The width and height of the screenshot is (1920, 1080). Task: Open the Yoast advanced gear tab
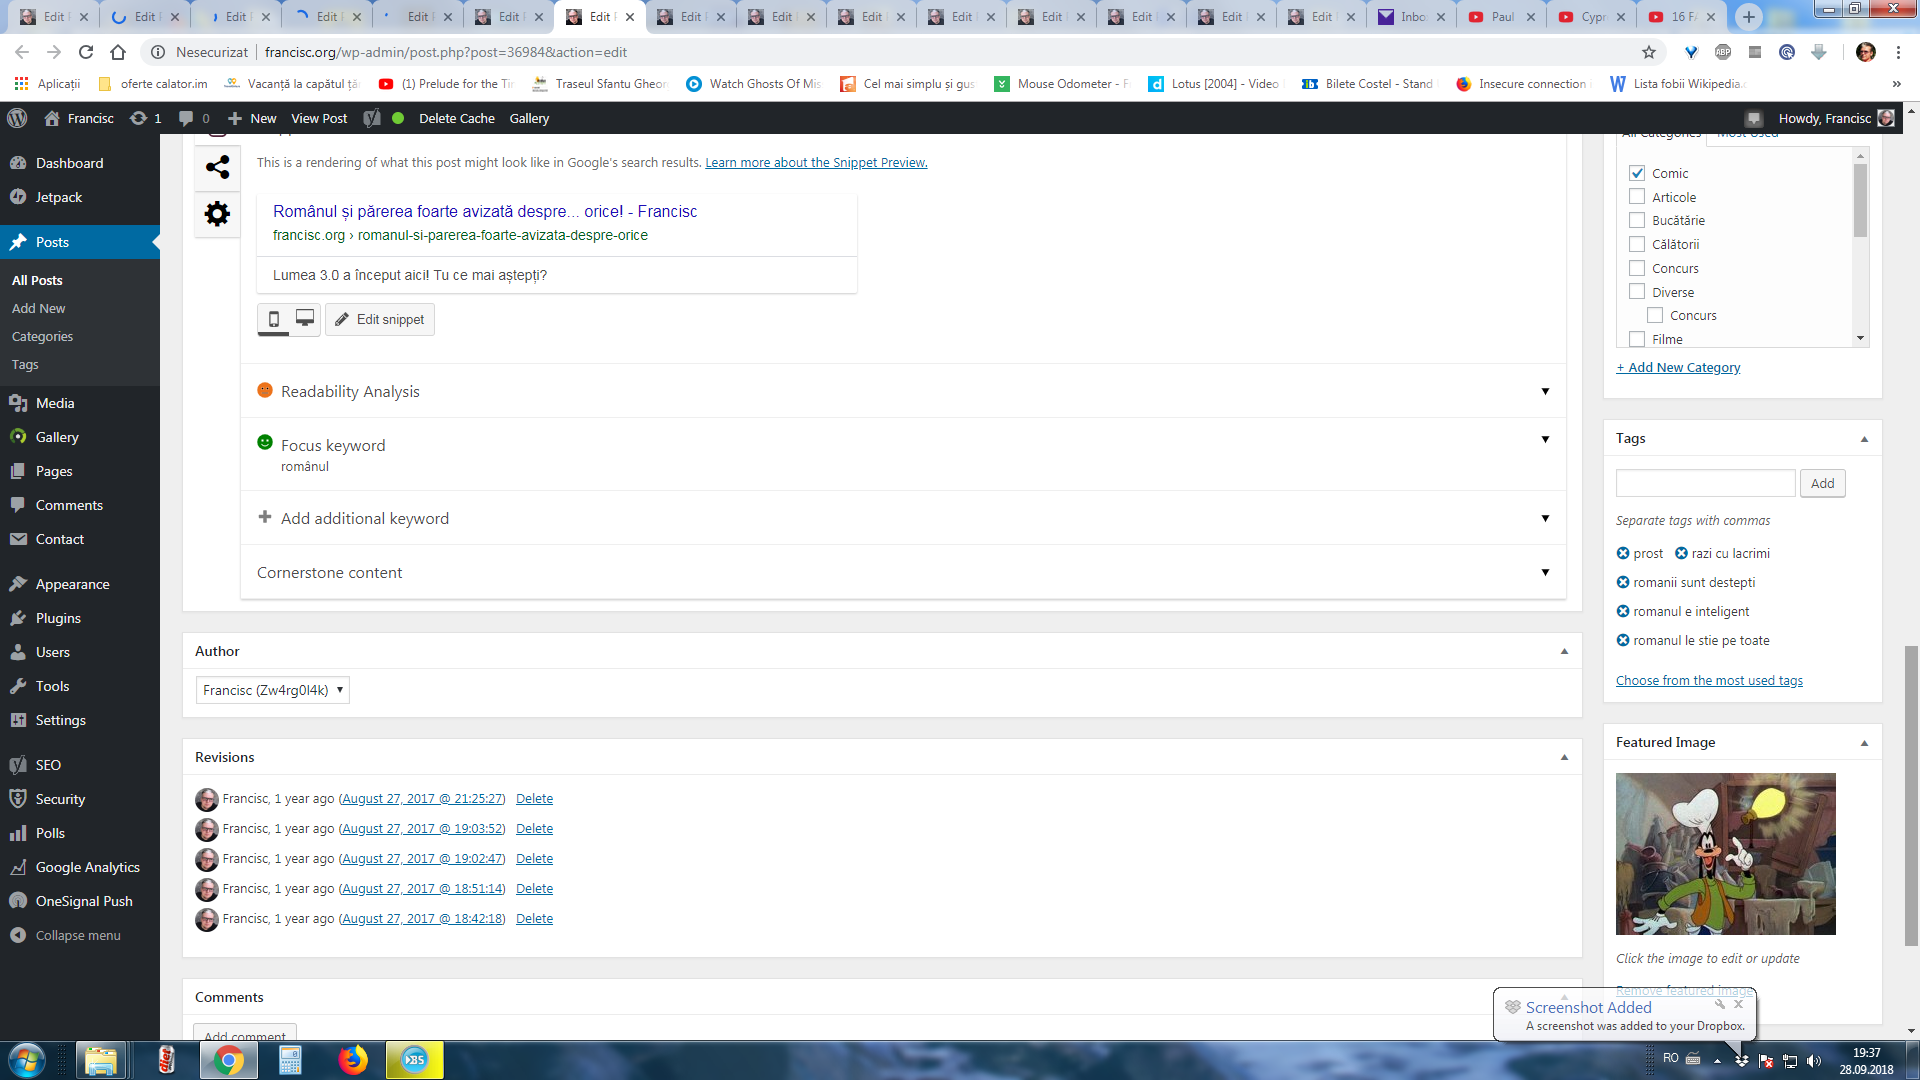(217, 214)
